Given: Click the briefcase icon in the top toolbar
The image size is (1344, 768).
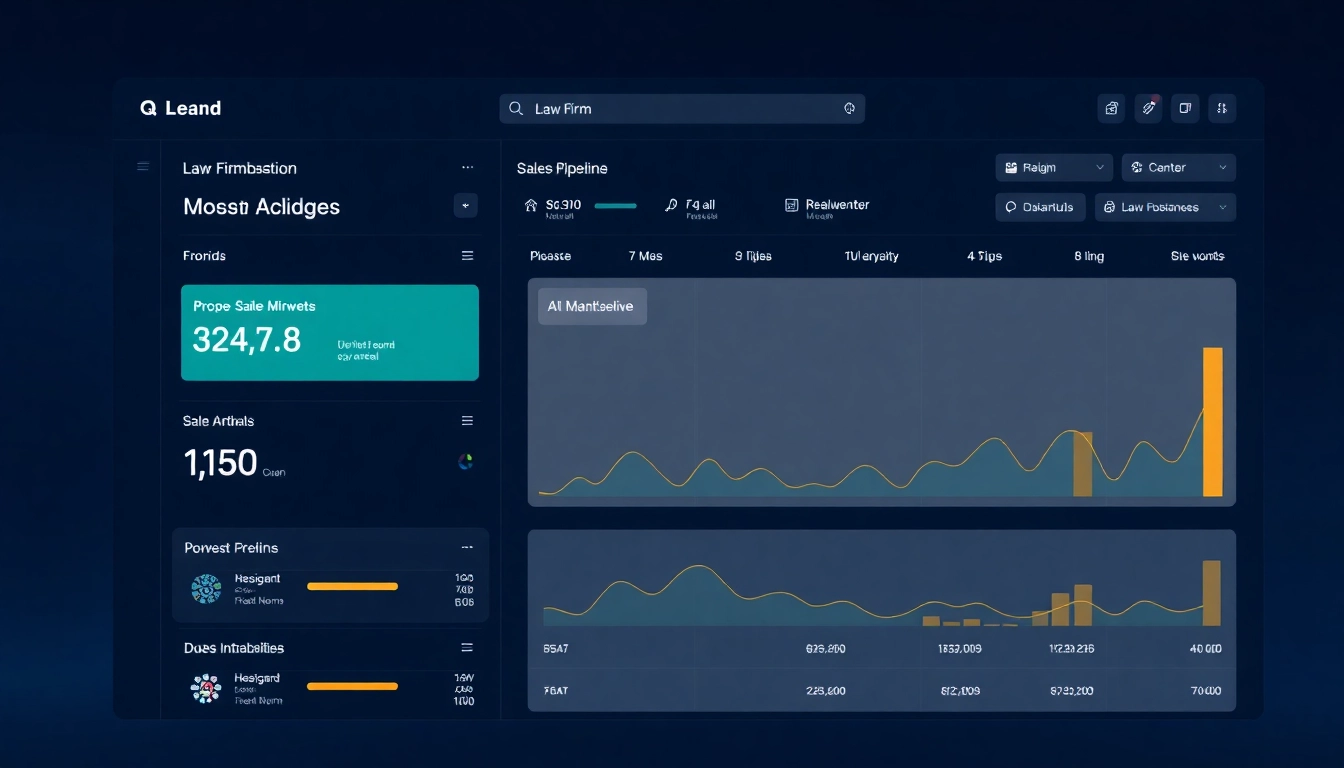Looking at the screenshot, I should coord(1111,108).
